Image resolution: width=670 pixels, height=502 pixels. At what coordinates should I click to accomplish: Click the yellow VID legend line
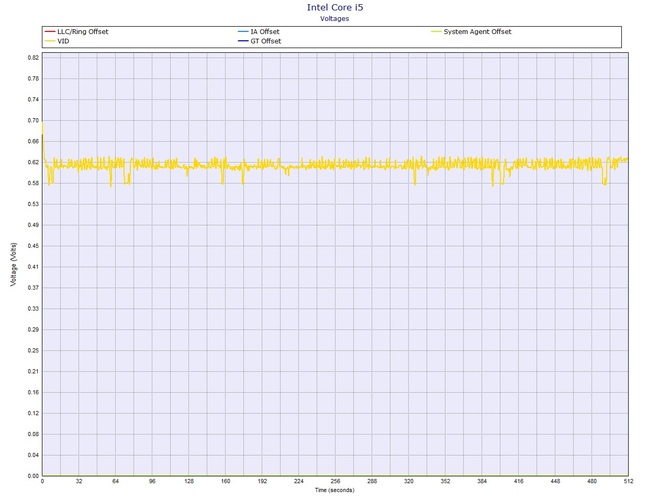point(50,41)
